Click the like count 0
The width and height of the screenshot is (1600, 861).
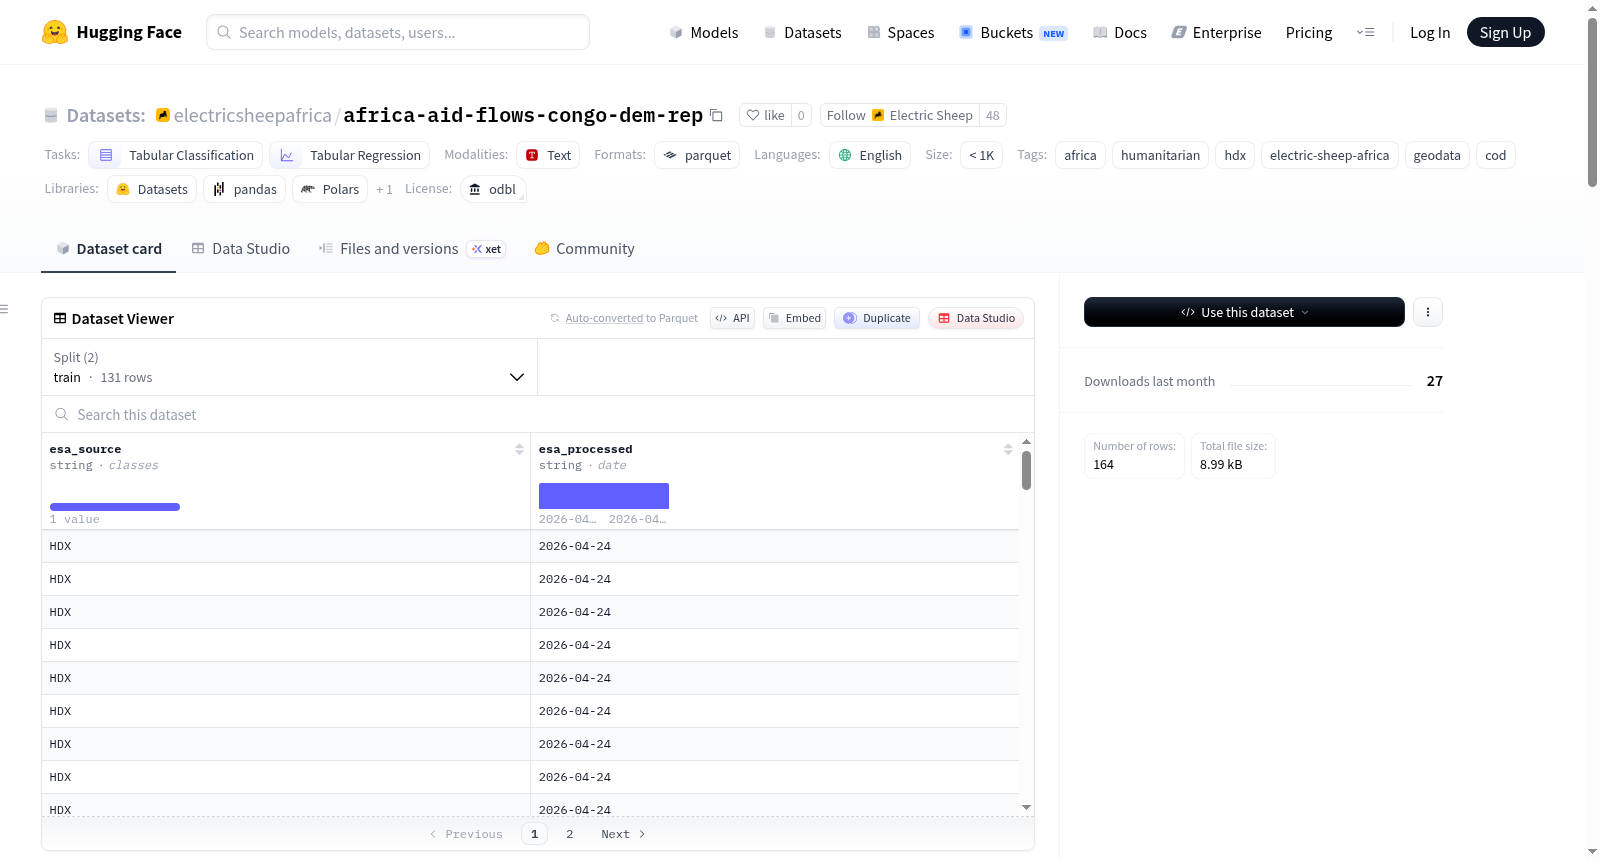[x=801, y=115]
